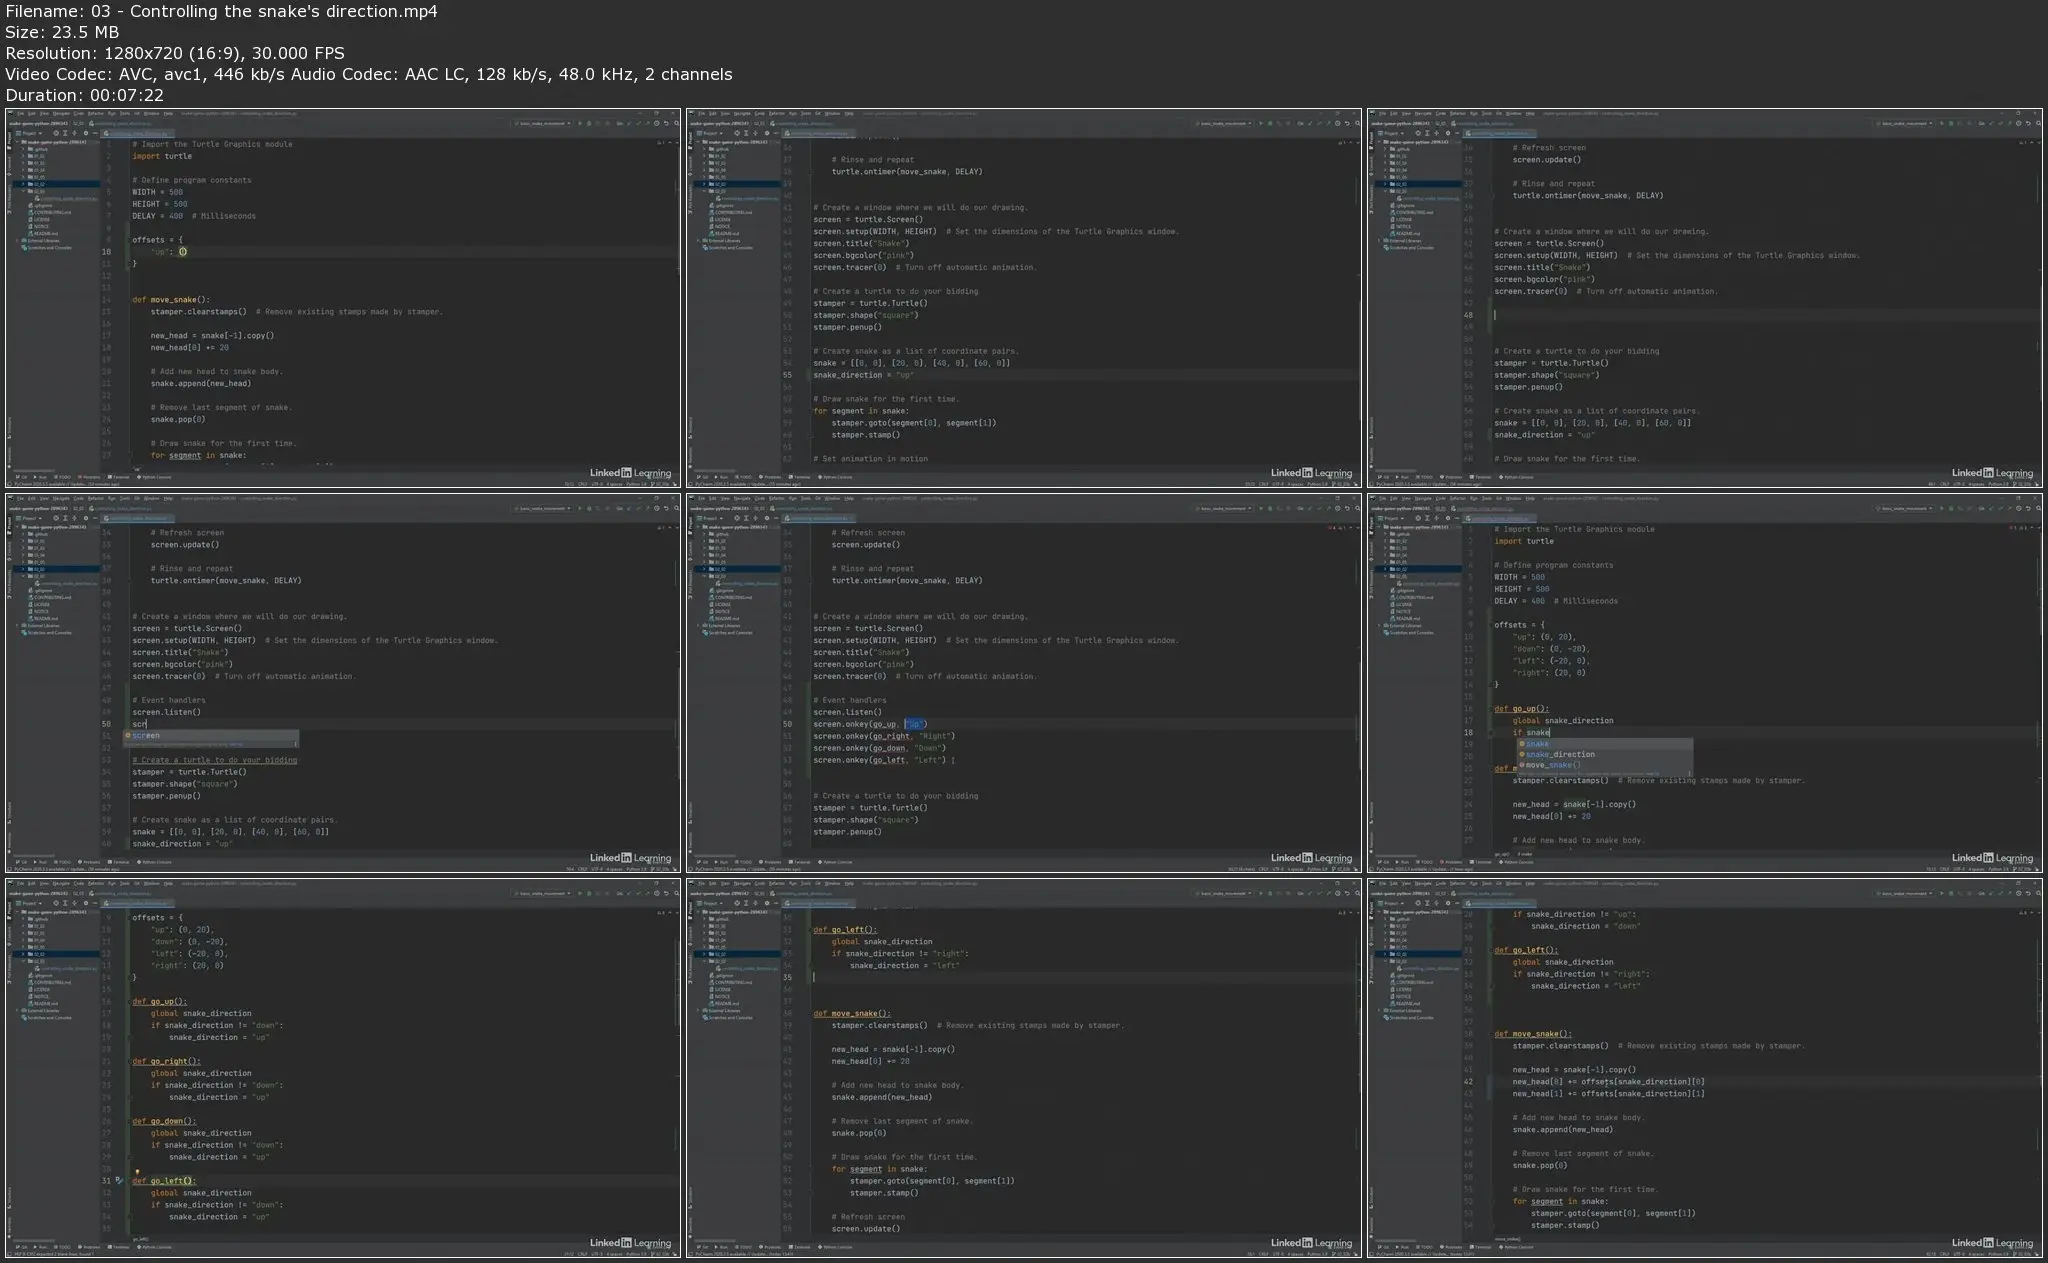Click the gutter icon beside line 31 'def go_left'
2048x1263 pixels.
119,1181
